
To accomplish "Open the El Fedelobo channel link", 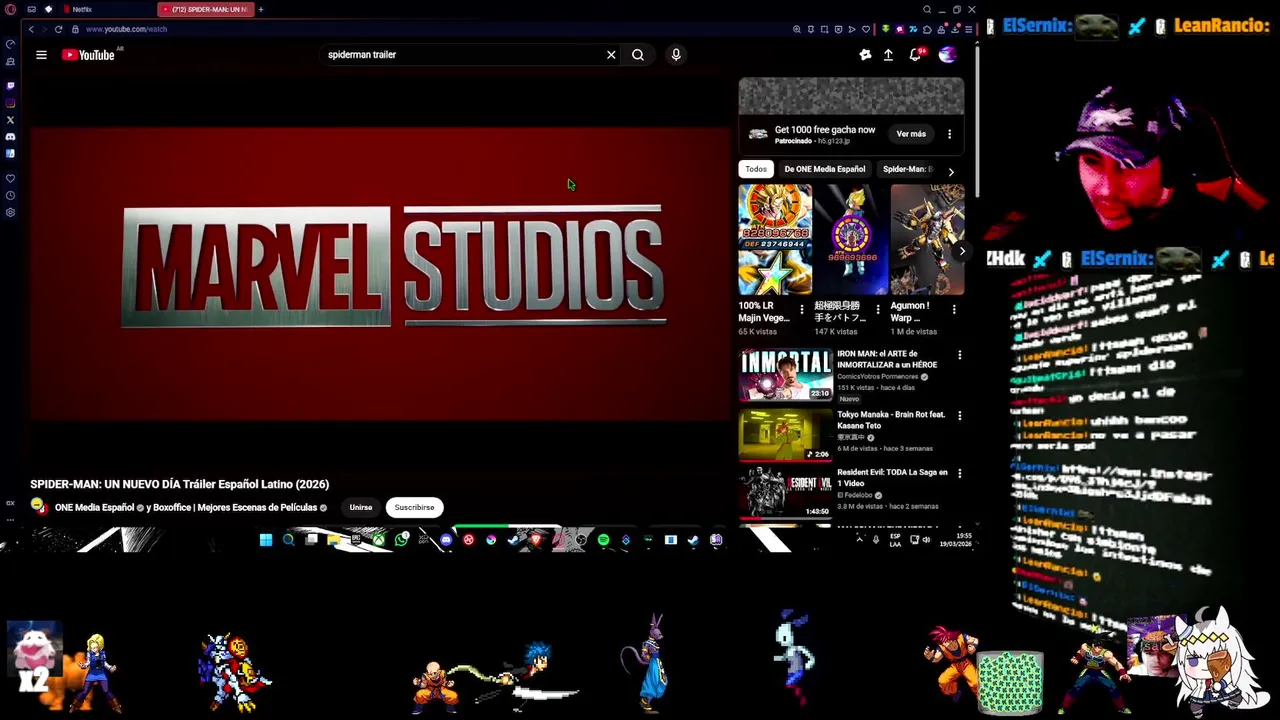I will coord(855,495).
